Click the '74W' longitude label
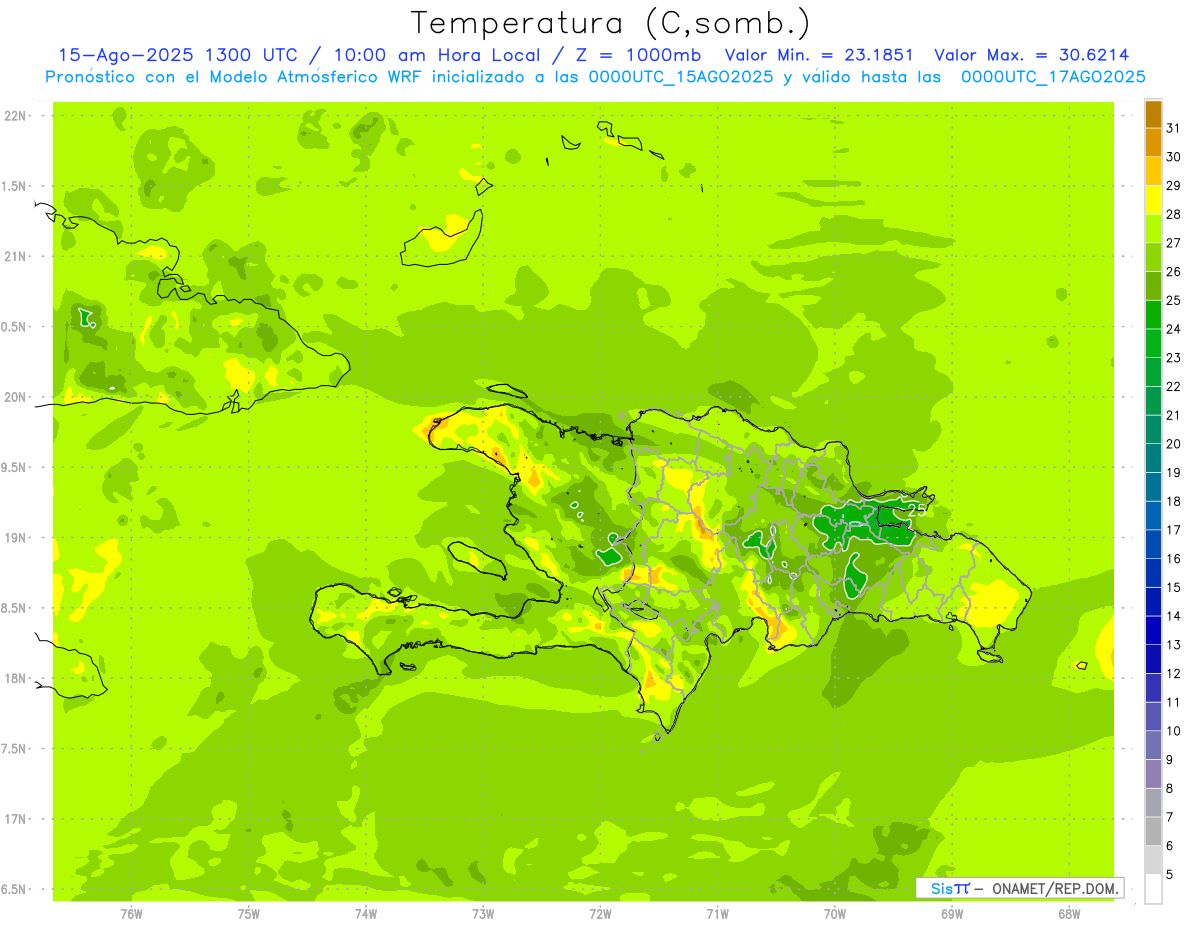1200x927 pixels. click(x=366, y=914)
